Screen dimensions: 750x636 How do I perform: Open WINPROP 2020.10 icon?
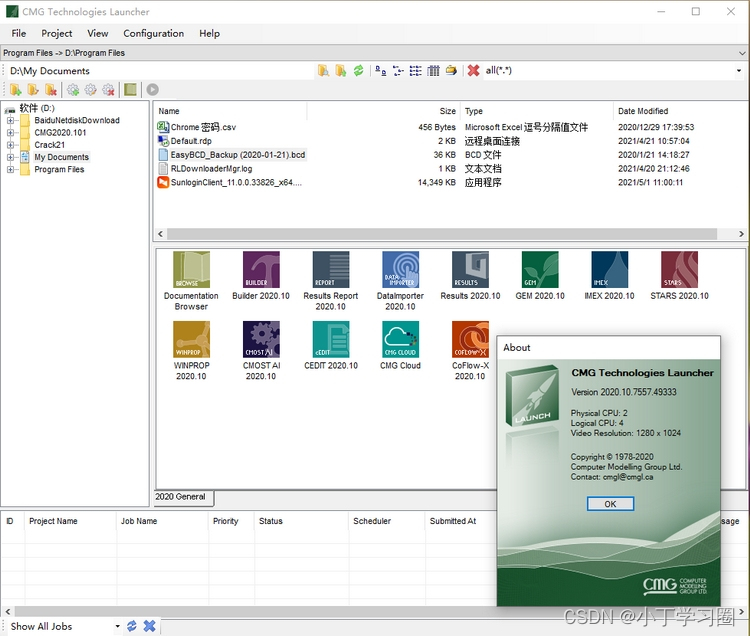[191, 340]
